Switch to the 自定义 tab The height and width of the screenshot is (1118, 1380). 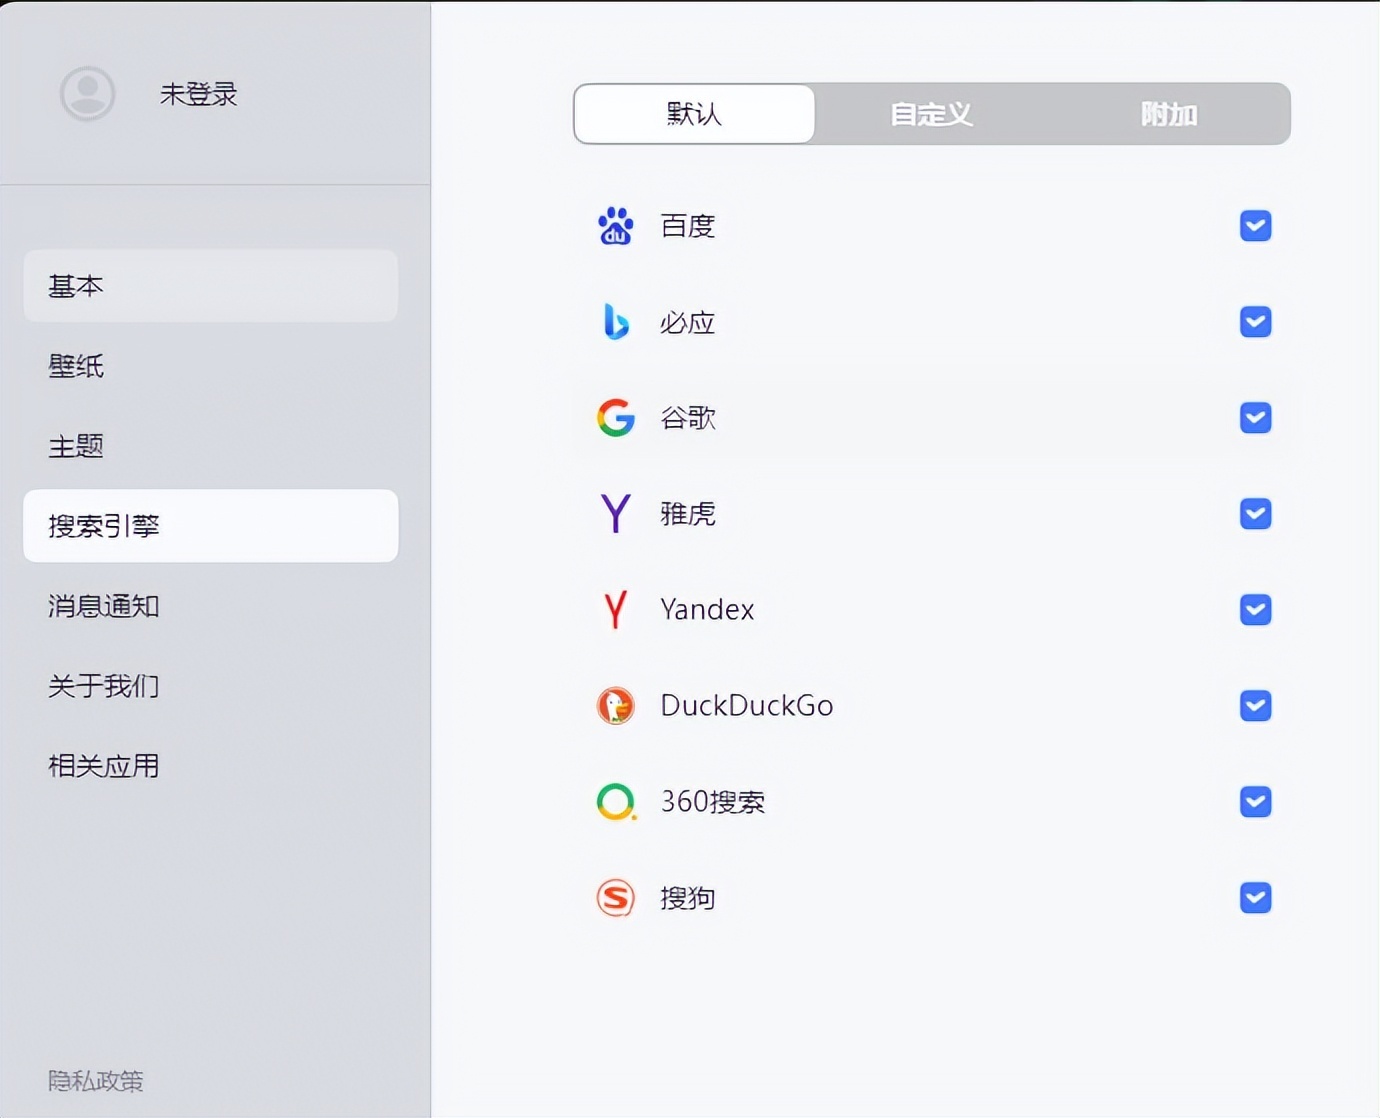pos(931,114)
